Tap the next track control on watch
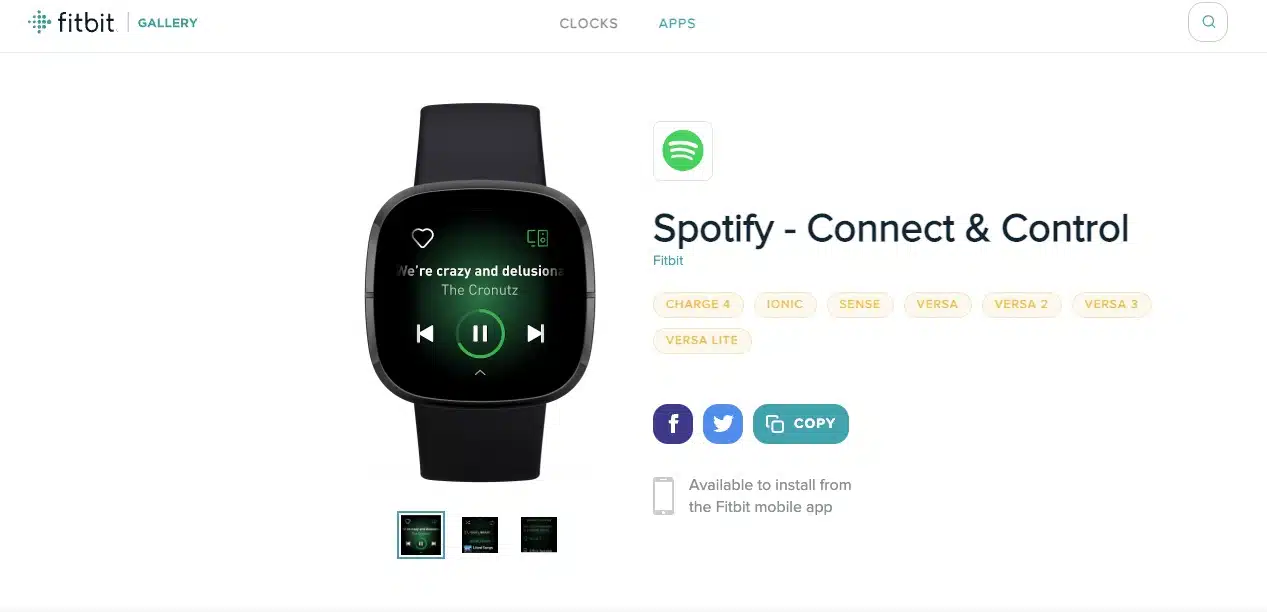The image size is (1267, 612). (x=535, y=333)
